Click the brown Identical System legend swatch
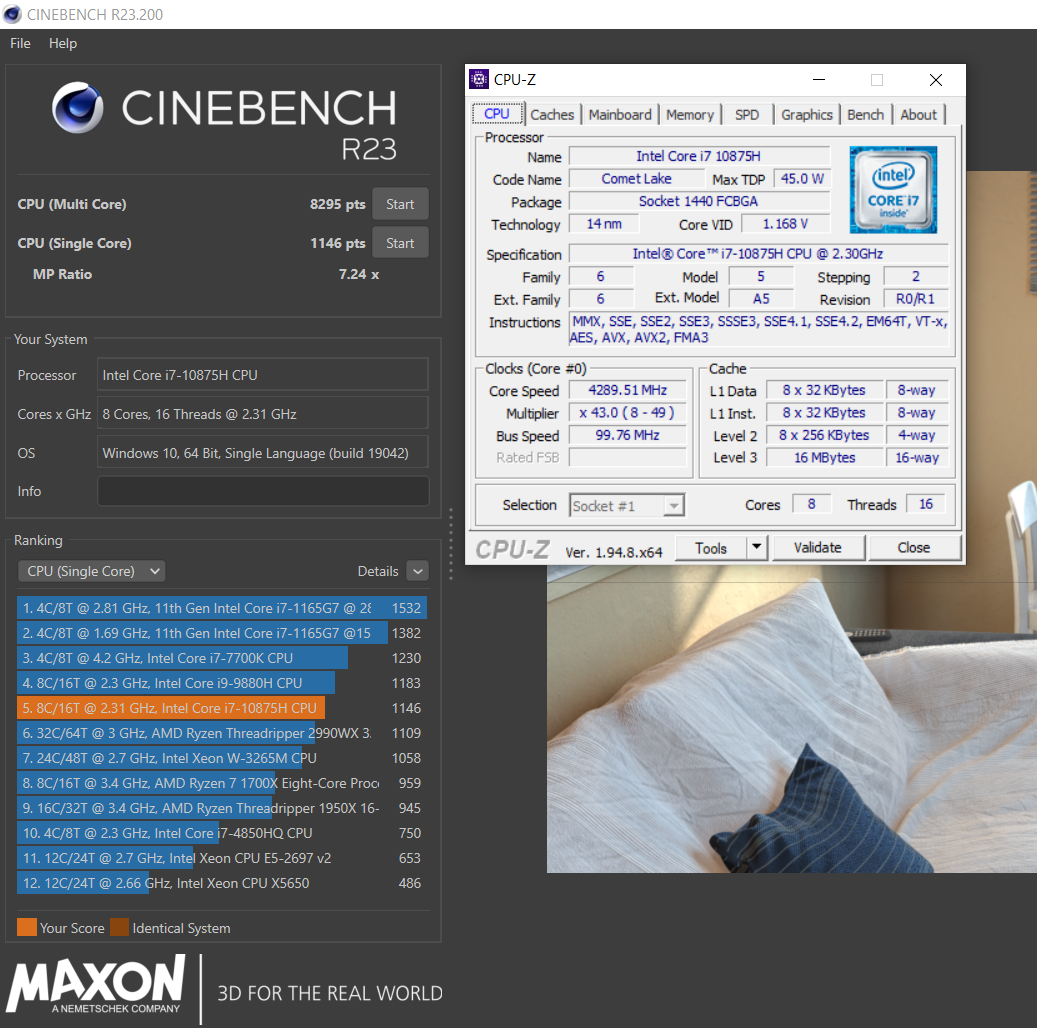Viewport: 1037px width, 1028px height. [x=120, y=927]
